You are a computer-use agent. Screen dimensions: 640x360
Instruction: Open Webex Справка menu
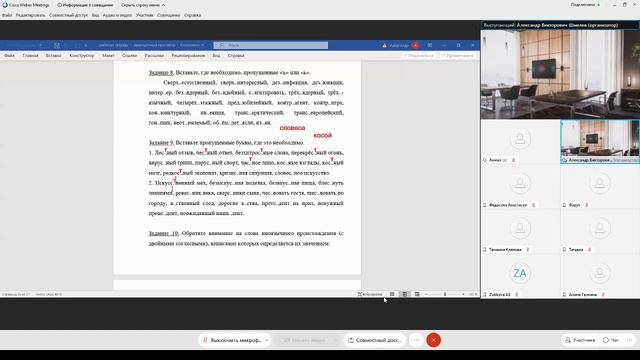[193, 15]
